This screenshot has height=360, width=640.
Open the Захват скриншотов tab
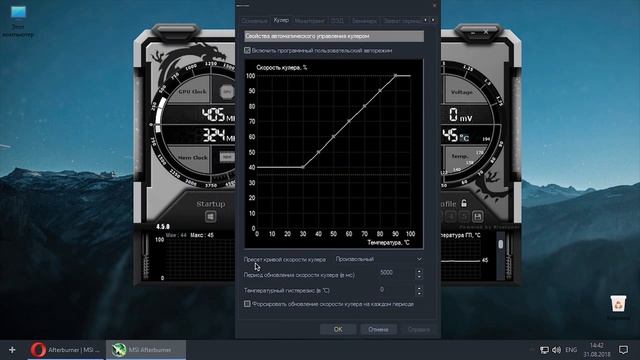click(x=403, y=20)
